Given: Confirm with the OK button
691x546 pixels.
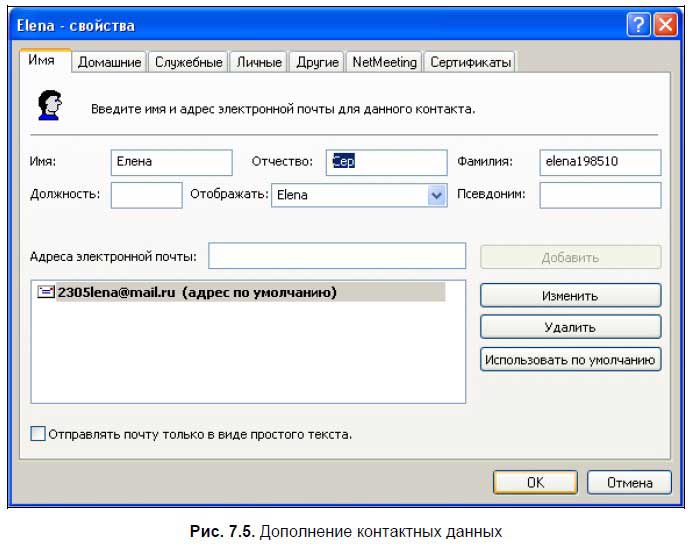Looking at the screenshot, I should coord(535,482).
